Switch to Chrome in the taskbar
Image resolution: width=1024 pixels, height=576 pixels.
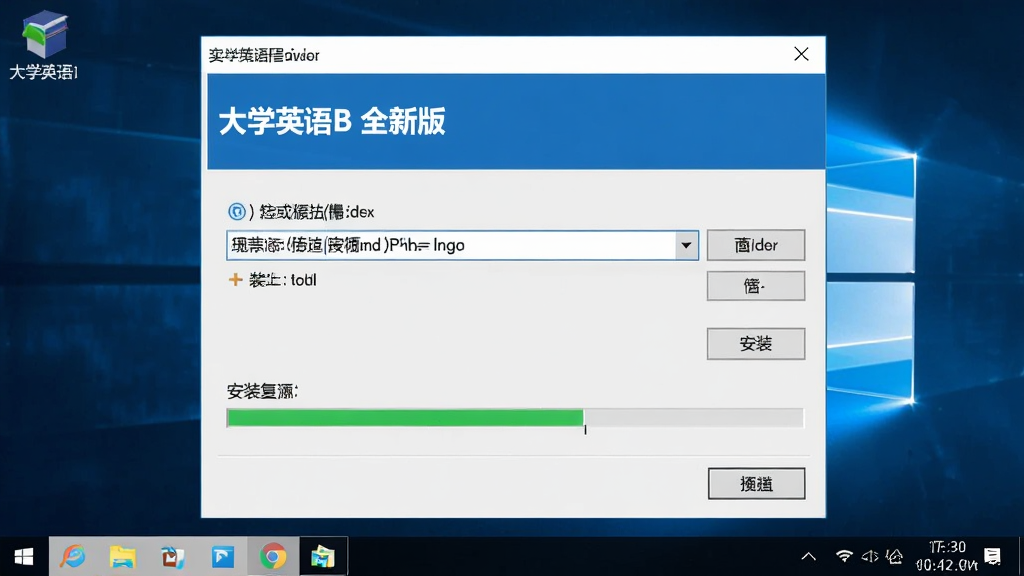(x=273, y=556)
